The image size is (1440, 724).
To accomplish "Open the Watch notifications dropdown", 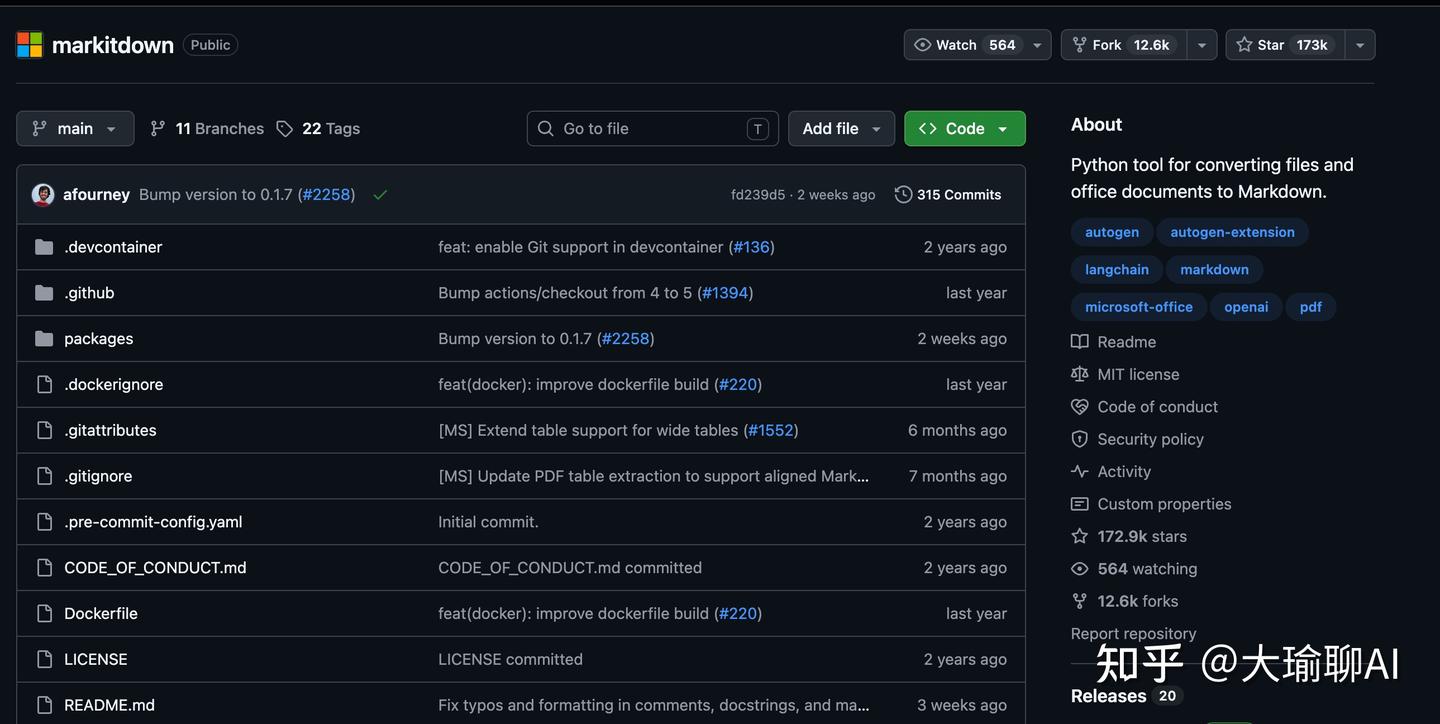I will pos(977,45).
